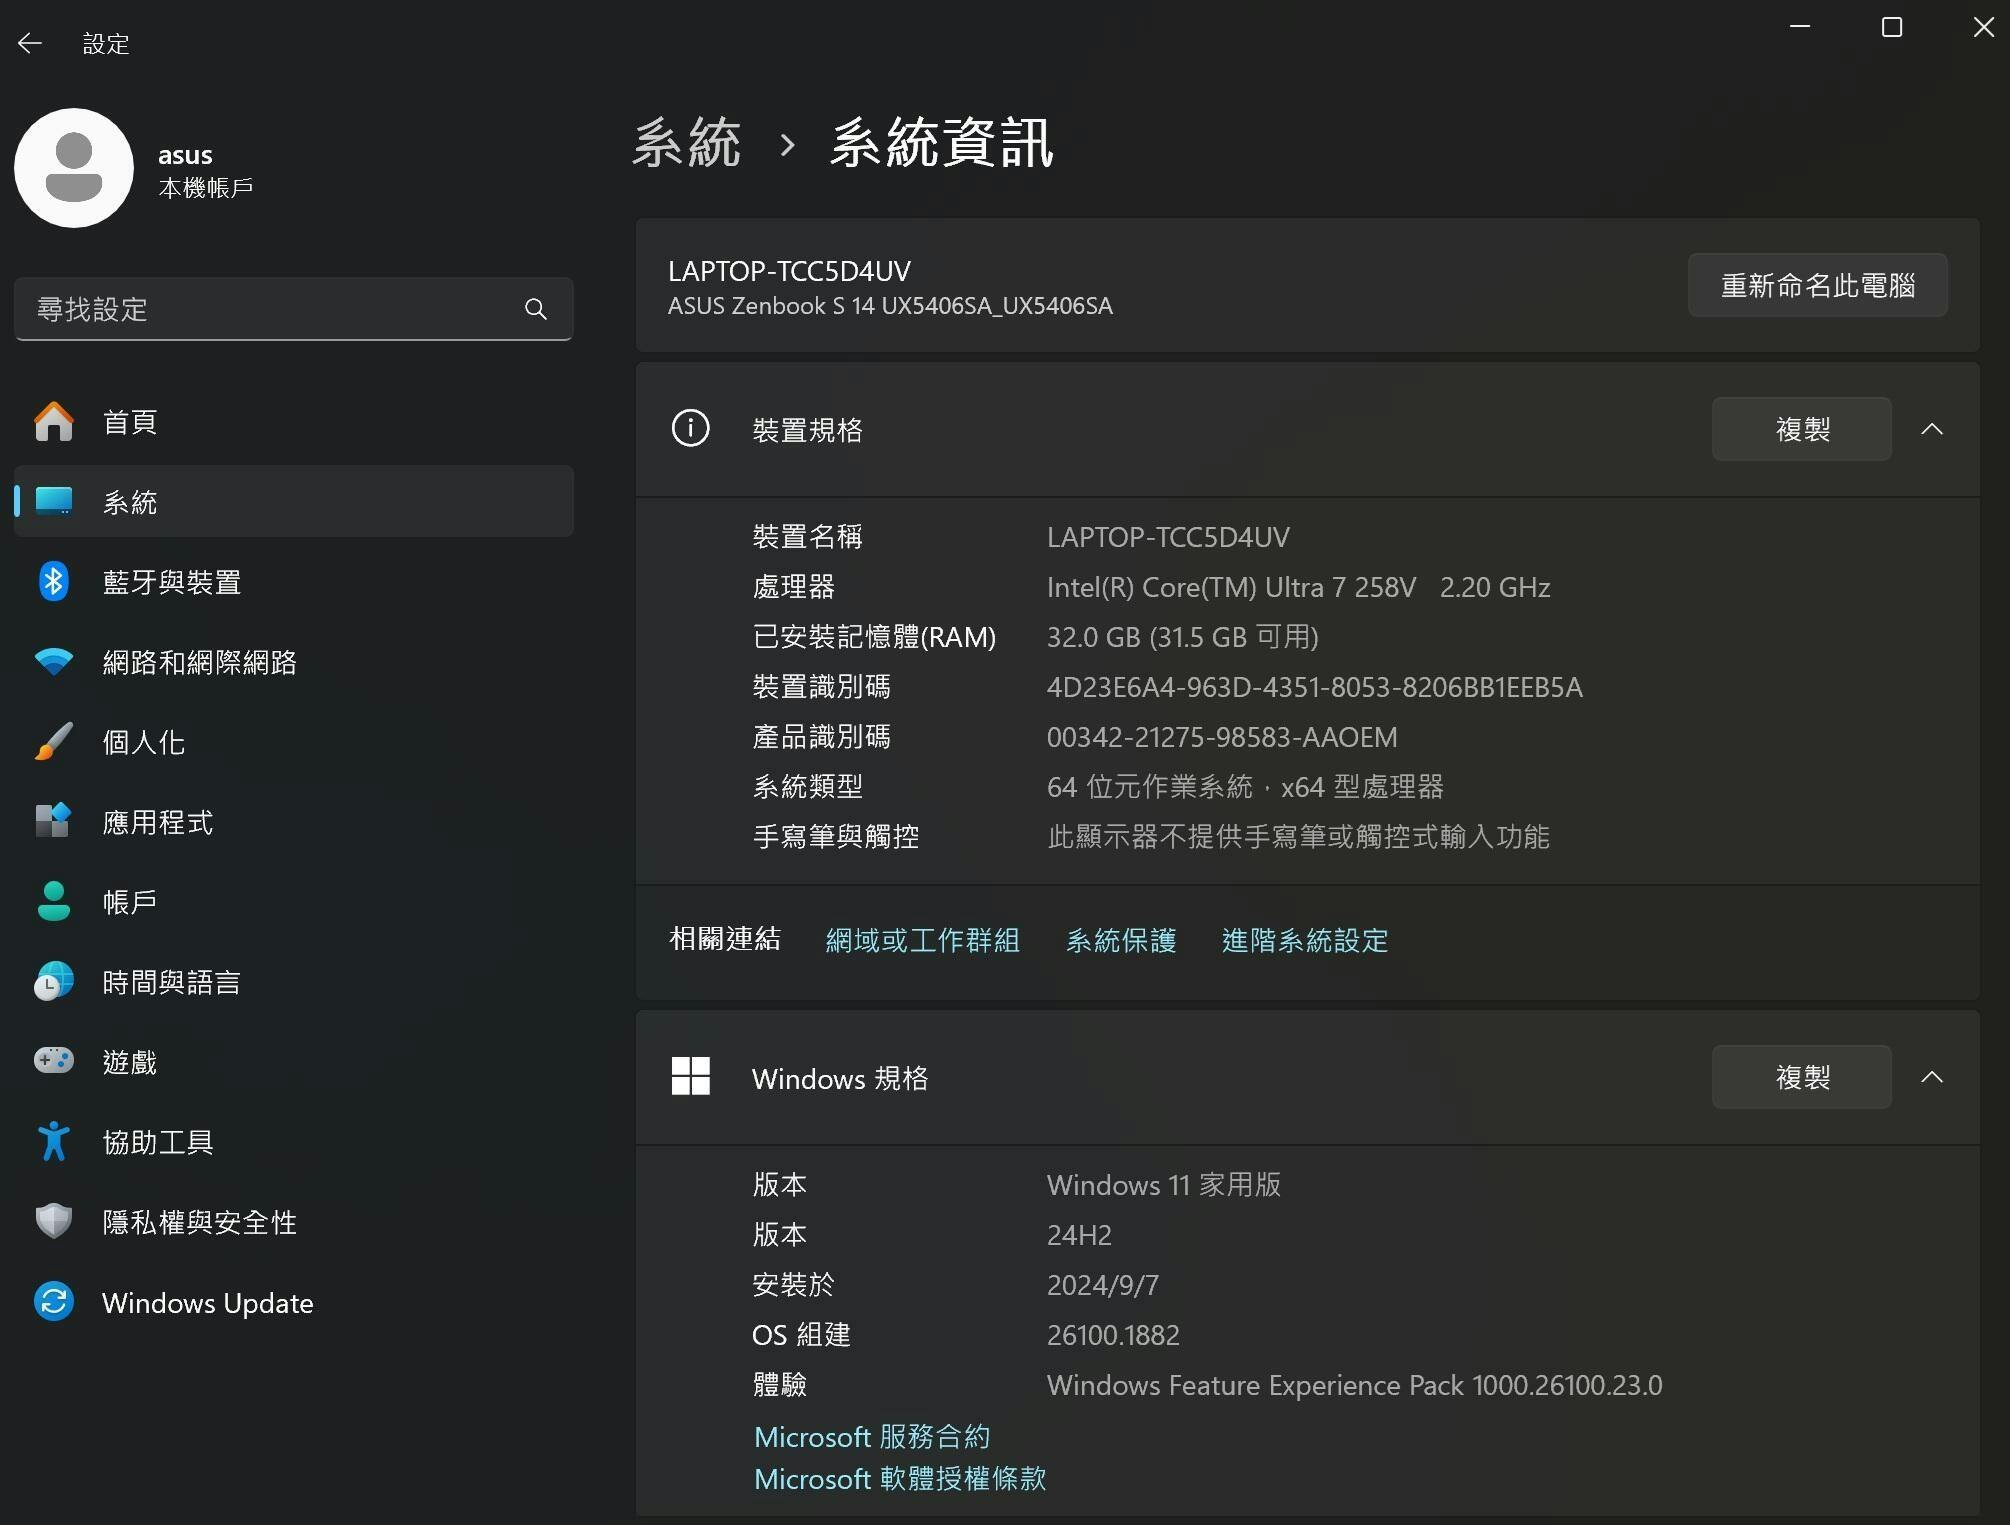Click Windows Feature Experience Pack value
The image size is (2010, 1525).
(1354, 1385)
